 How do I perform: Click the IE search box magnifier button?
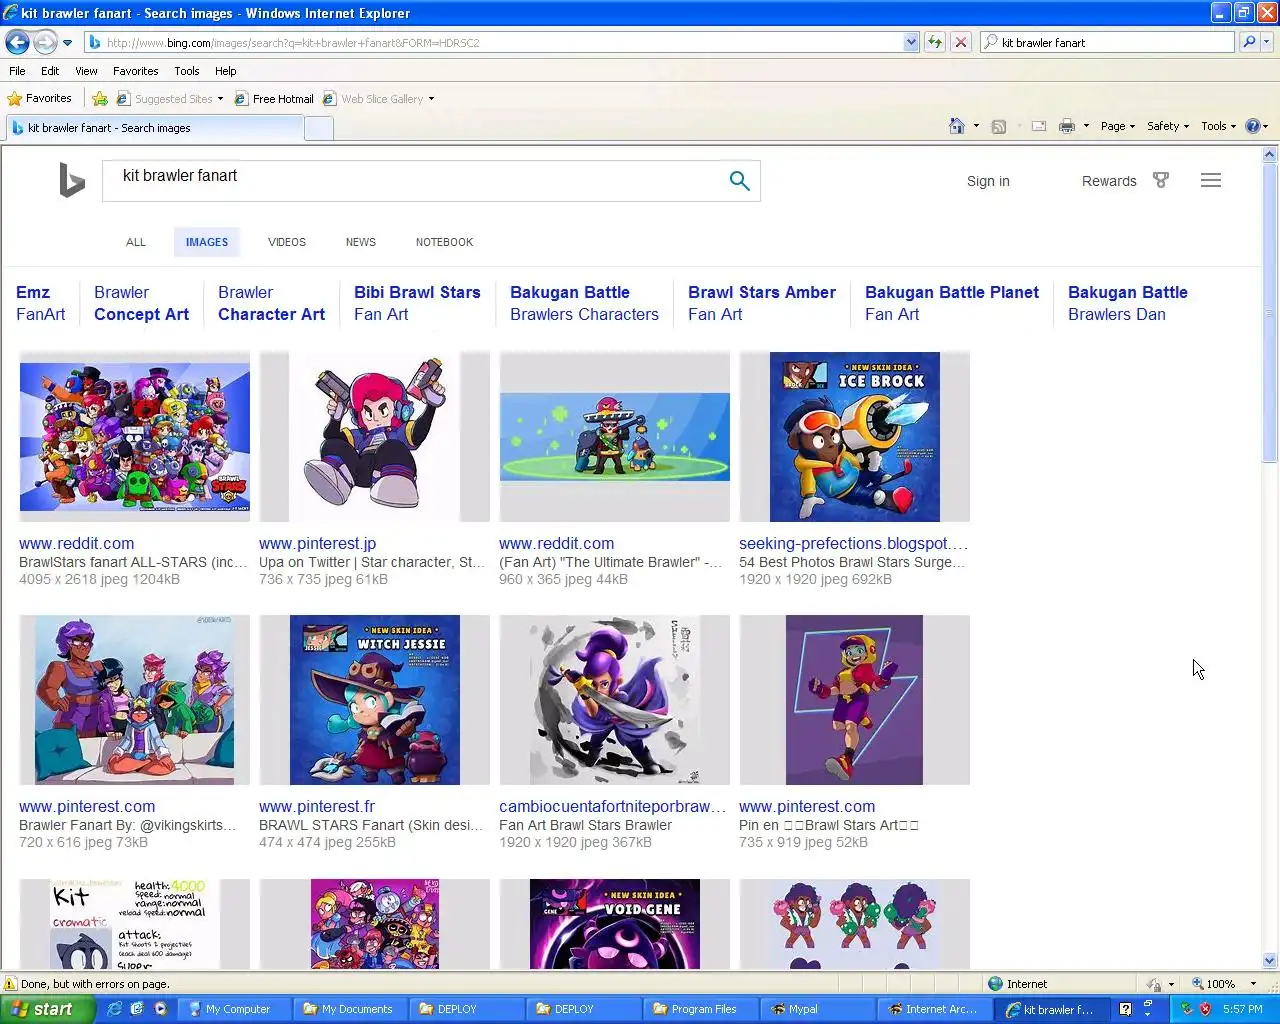pyautogui.click(x=1249, y=42)
